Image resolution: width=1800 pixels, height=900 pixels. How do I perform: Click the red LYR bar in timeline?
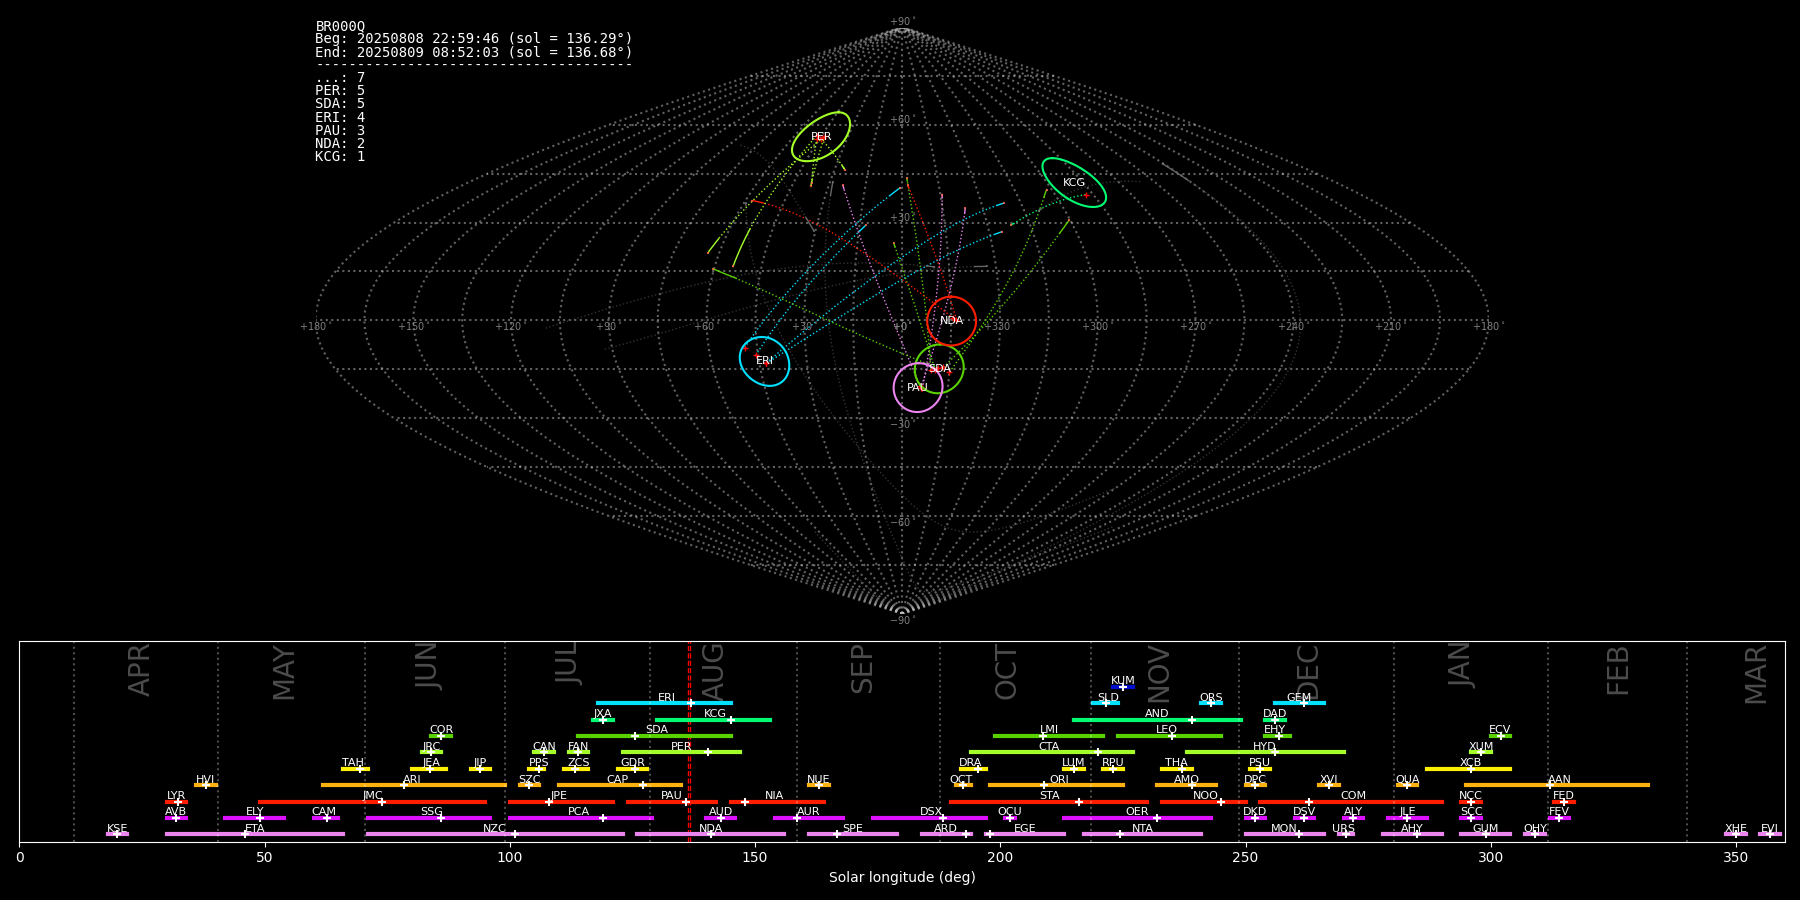[x=176, y=802]
